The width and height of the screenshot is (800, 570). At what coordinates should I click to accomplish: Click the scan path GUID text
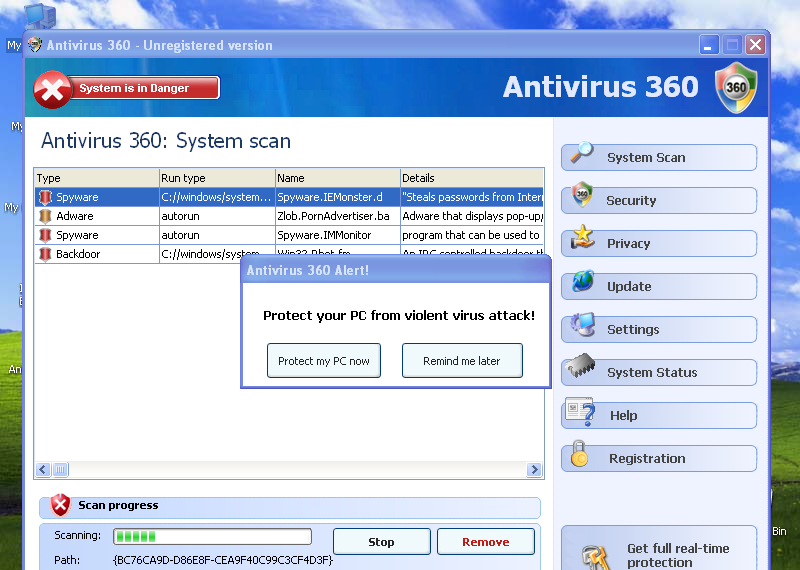coord(222,560)
